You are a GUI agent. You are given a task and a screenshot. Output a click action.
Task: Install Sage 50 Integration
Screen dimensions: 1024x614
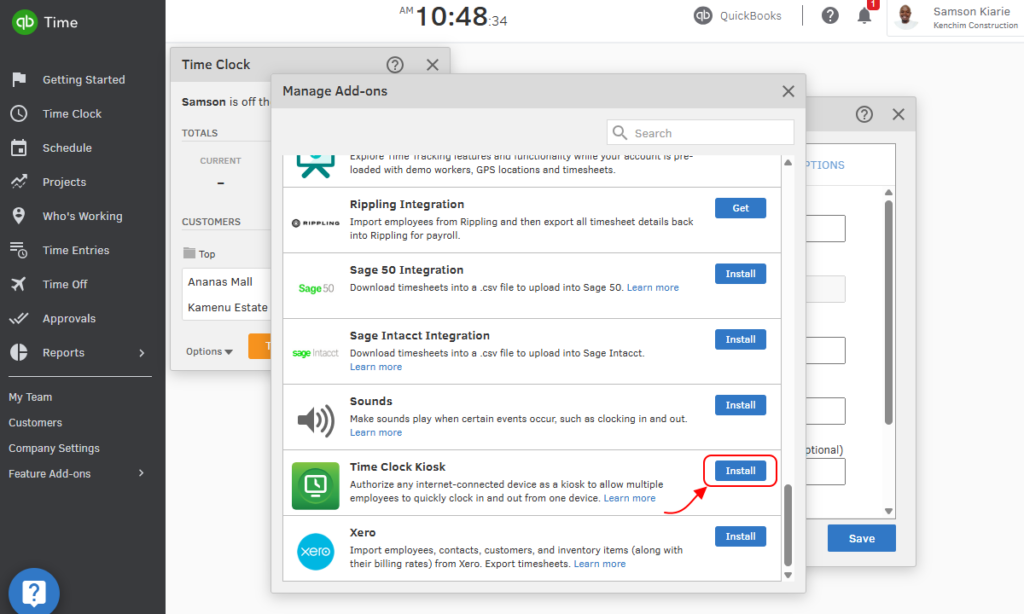point(740,274)
